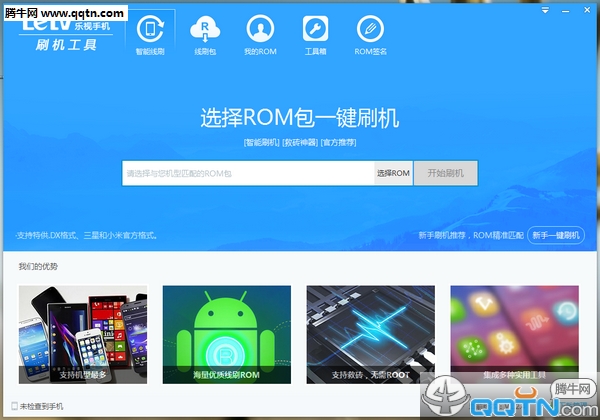Screen dimensions: 600x420
Task: Click 新手一键刷机 beginner flash button
Action: click(555, 235)
